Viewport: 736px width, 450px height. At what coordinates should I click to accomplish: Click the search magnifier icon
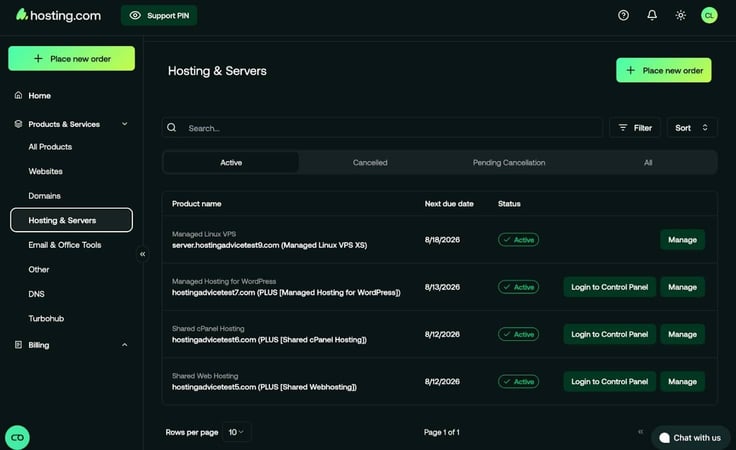click(172, 128)
